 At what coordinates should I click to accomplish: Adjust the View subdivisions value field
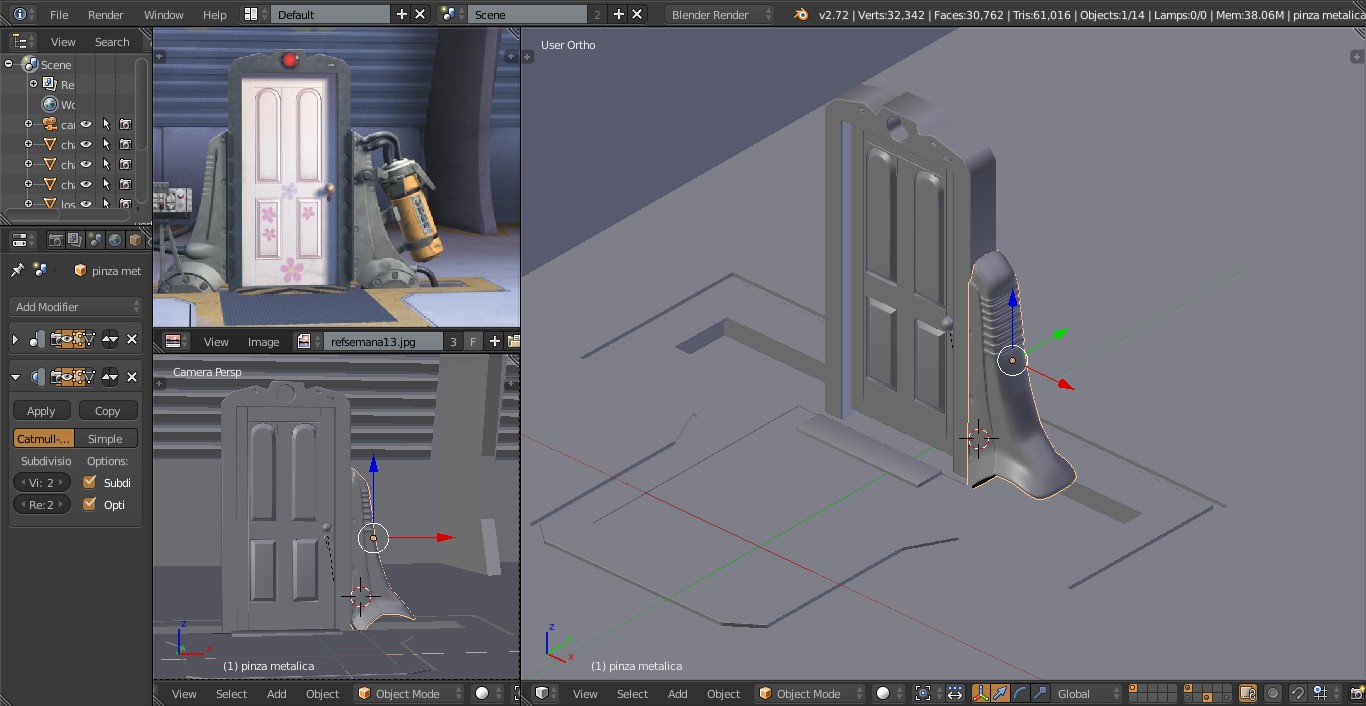point(42,482)
